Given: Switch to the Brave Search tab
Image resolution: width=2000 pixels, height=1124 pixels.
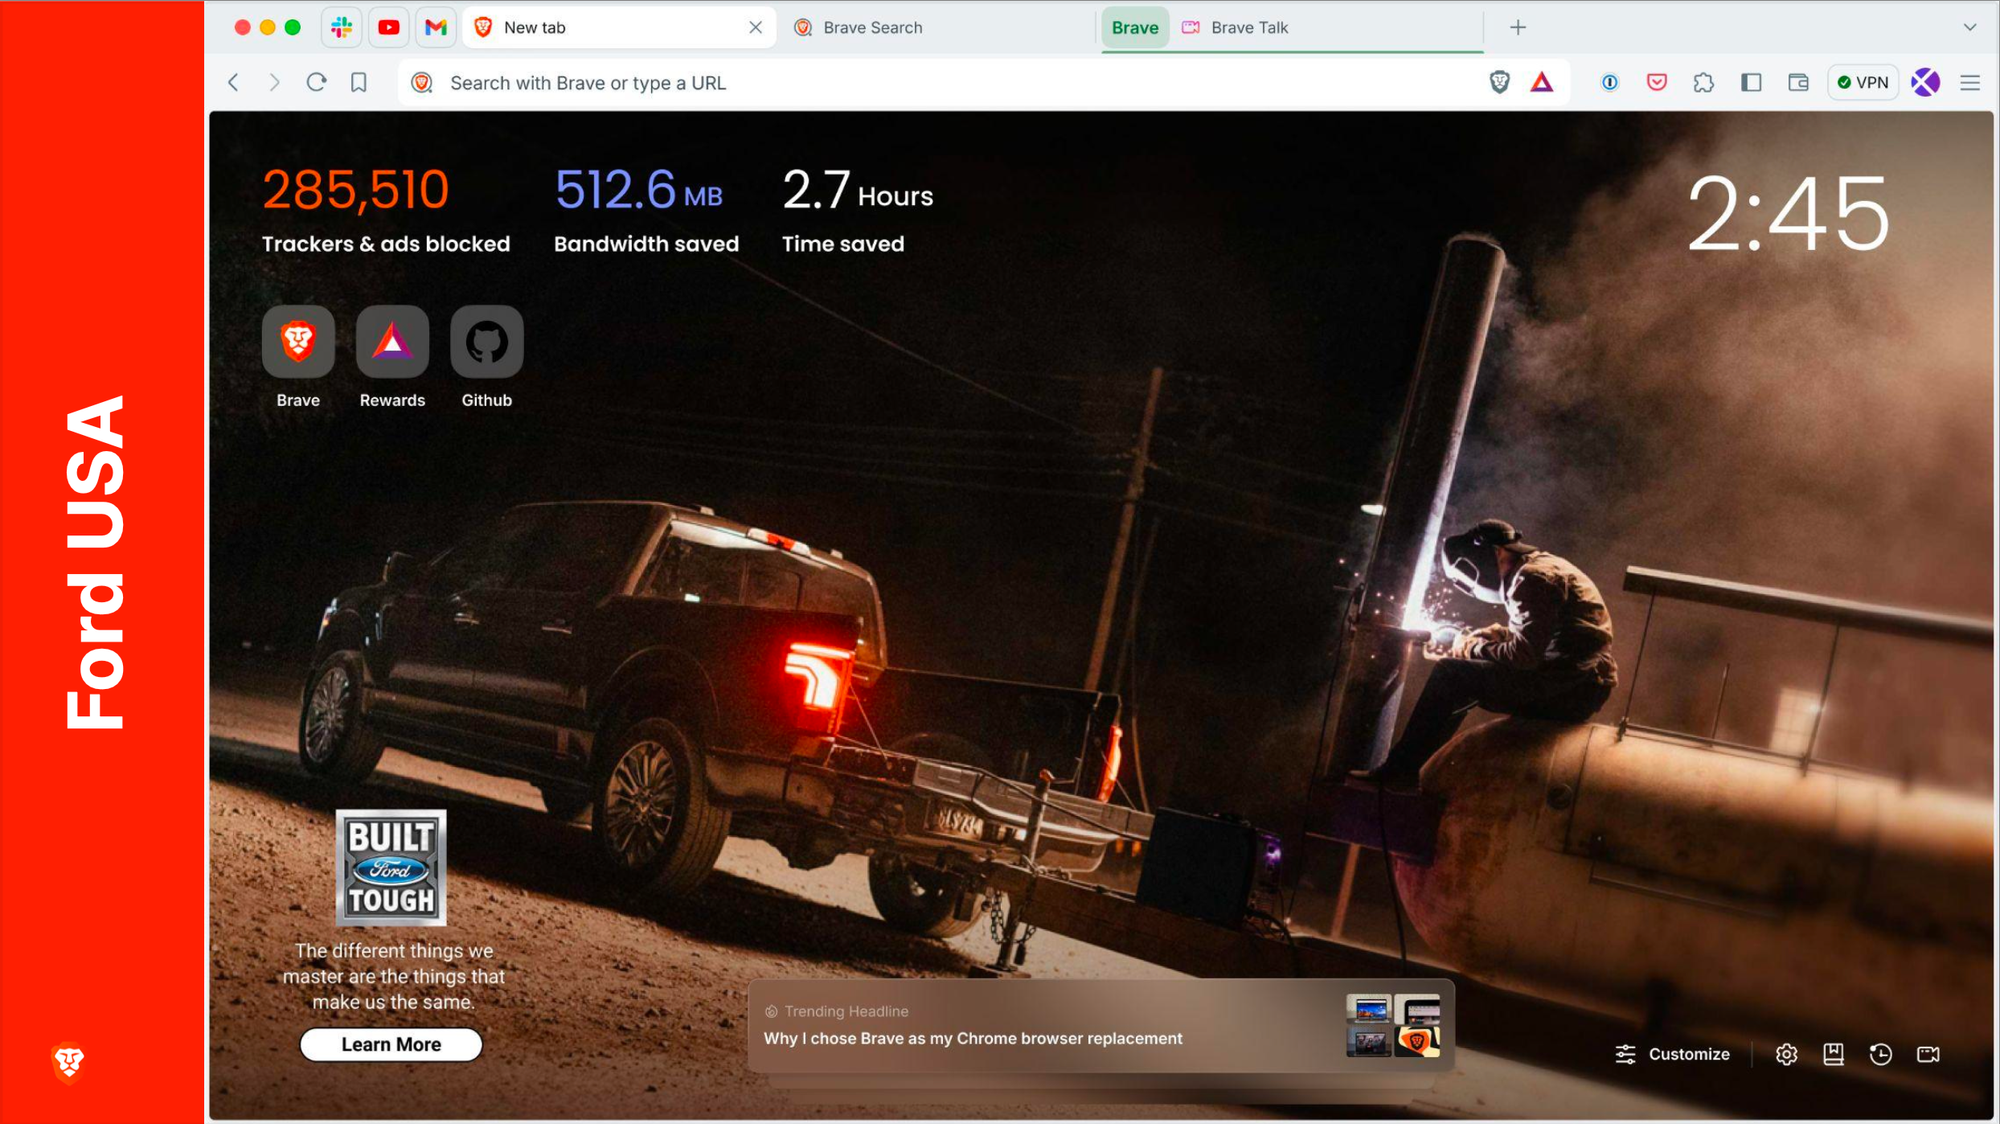Looking at the screenshot, I should pos(872,28).
